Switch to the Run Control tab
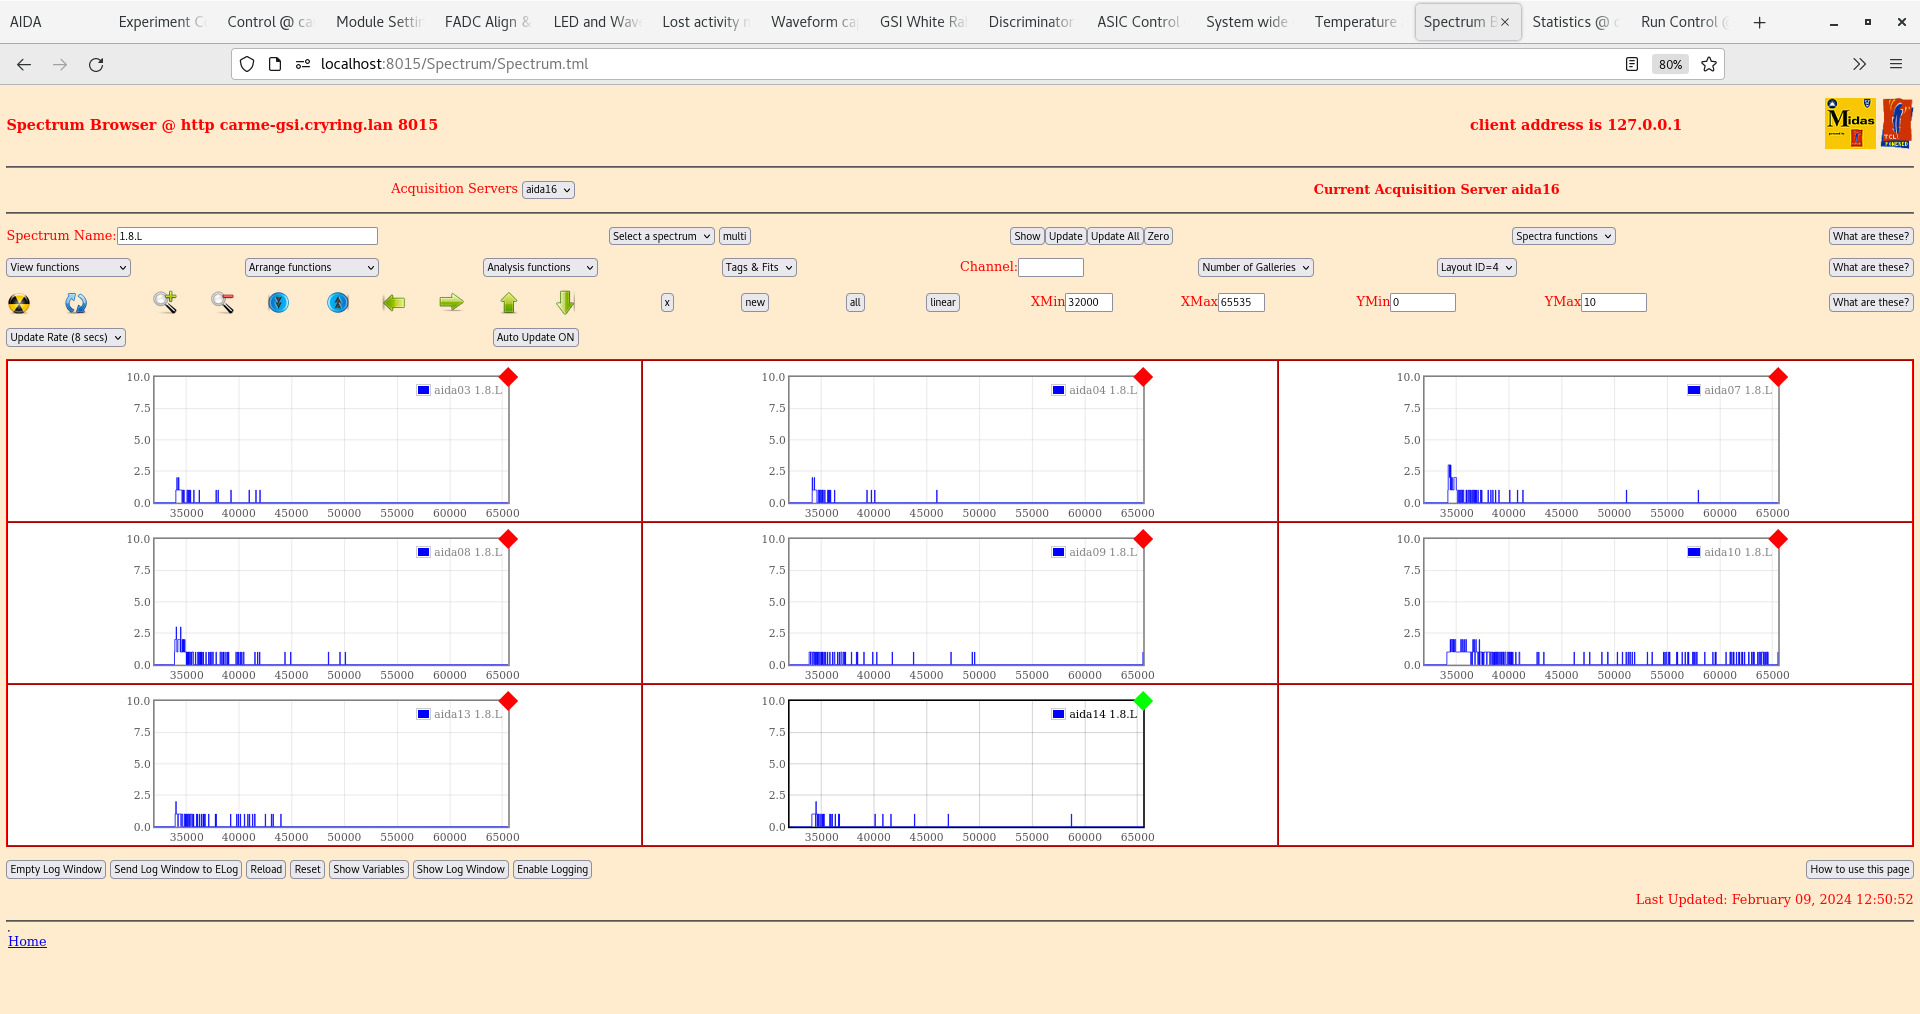 pyautogui.click(x=1679, y=22)
